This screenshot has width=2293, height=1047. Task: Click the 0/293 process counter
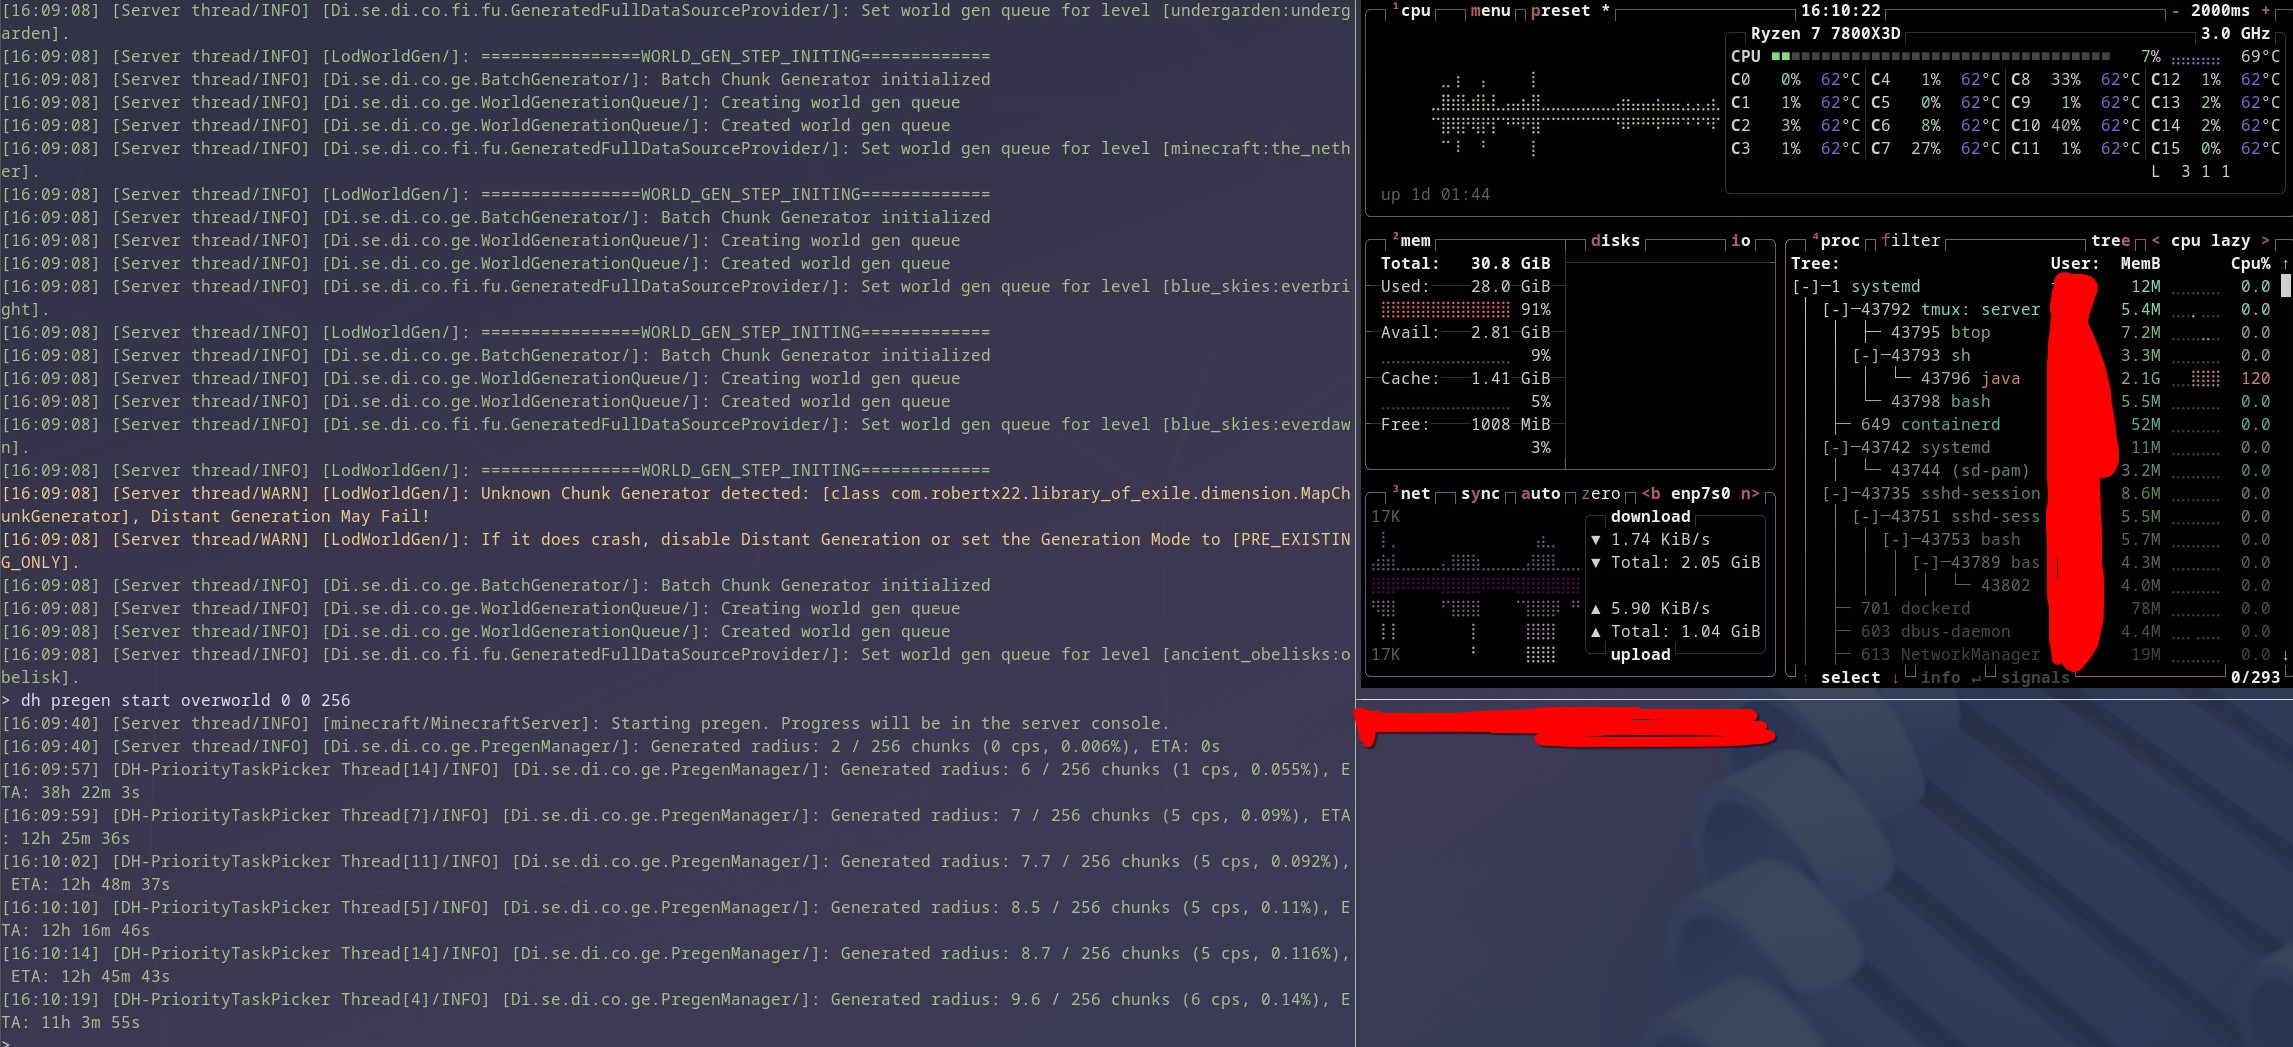pos(2255,677)
